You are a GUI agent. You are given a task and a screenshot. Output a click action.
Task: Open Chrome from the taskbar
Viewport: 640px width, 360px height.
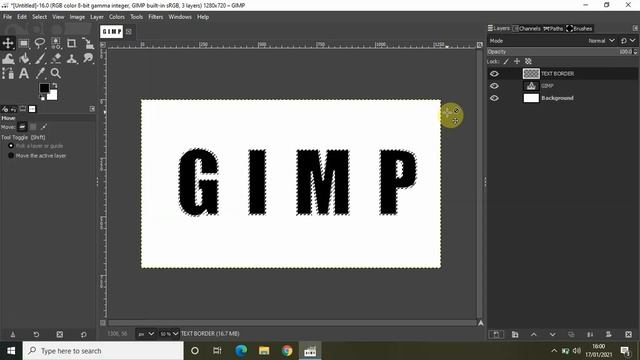(287, 351)
